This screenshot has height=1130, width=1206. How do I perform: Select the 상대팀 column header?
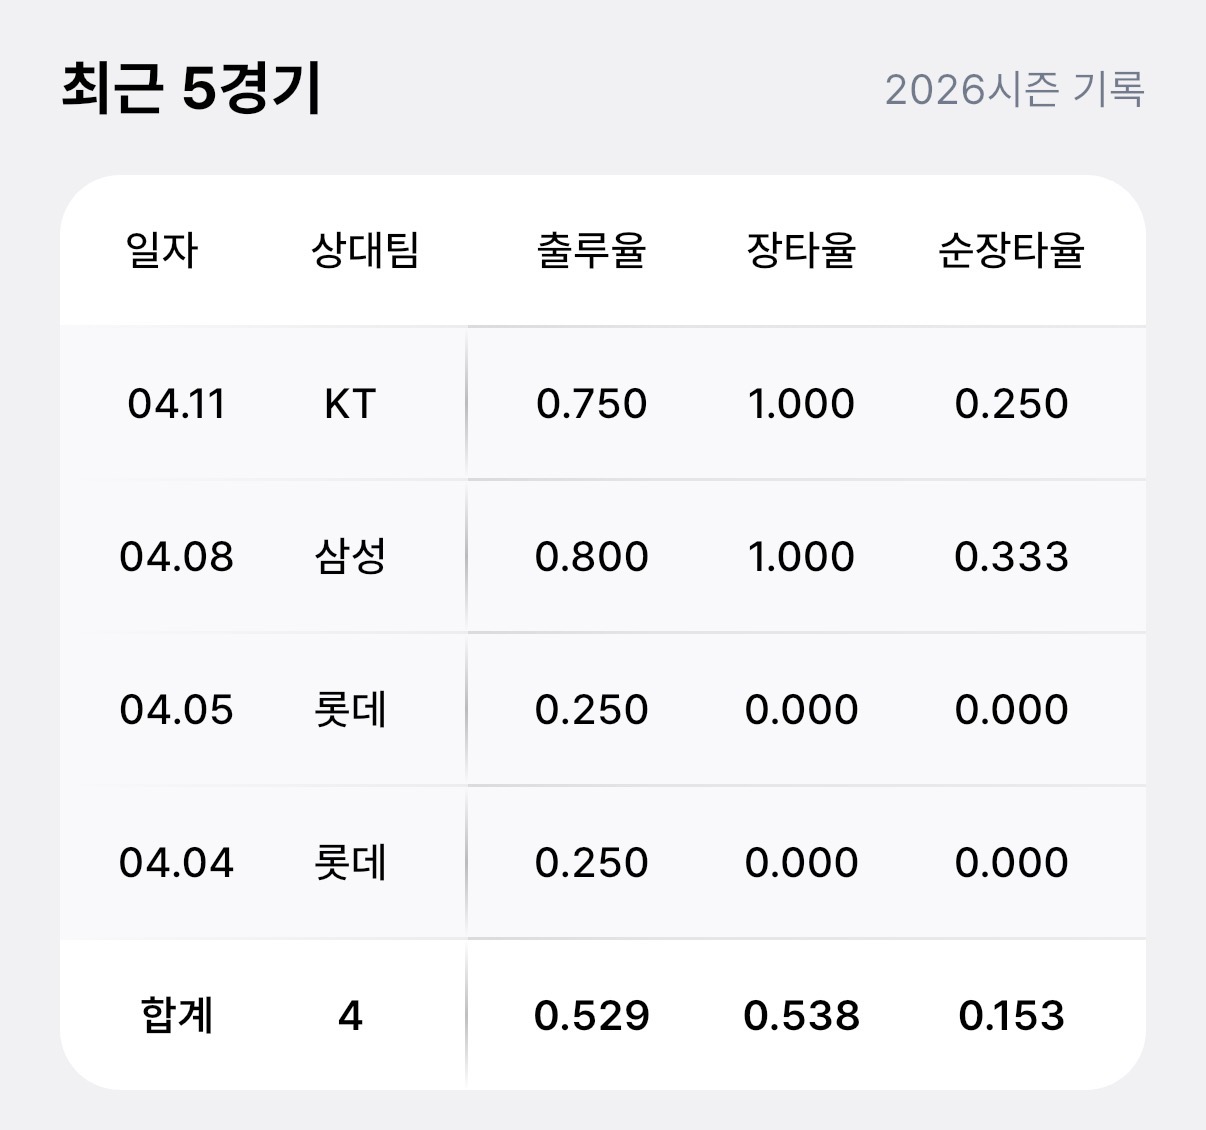point(365,250)
